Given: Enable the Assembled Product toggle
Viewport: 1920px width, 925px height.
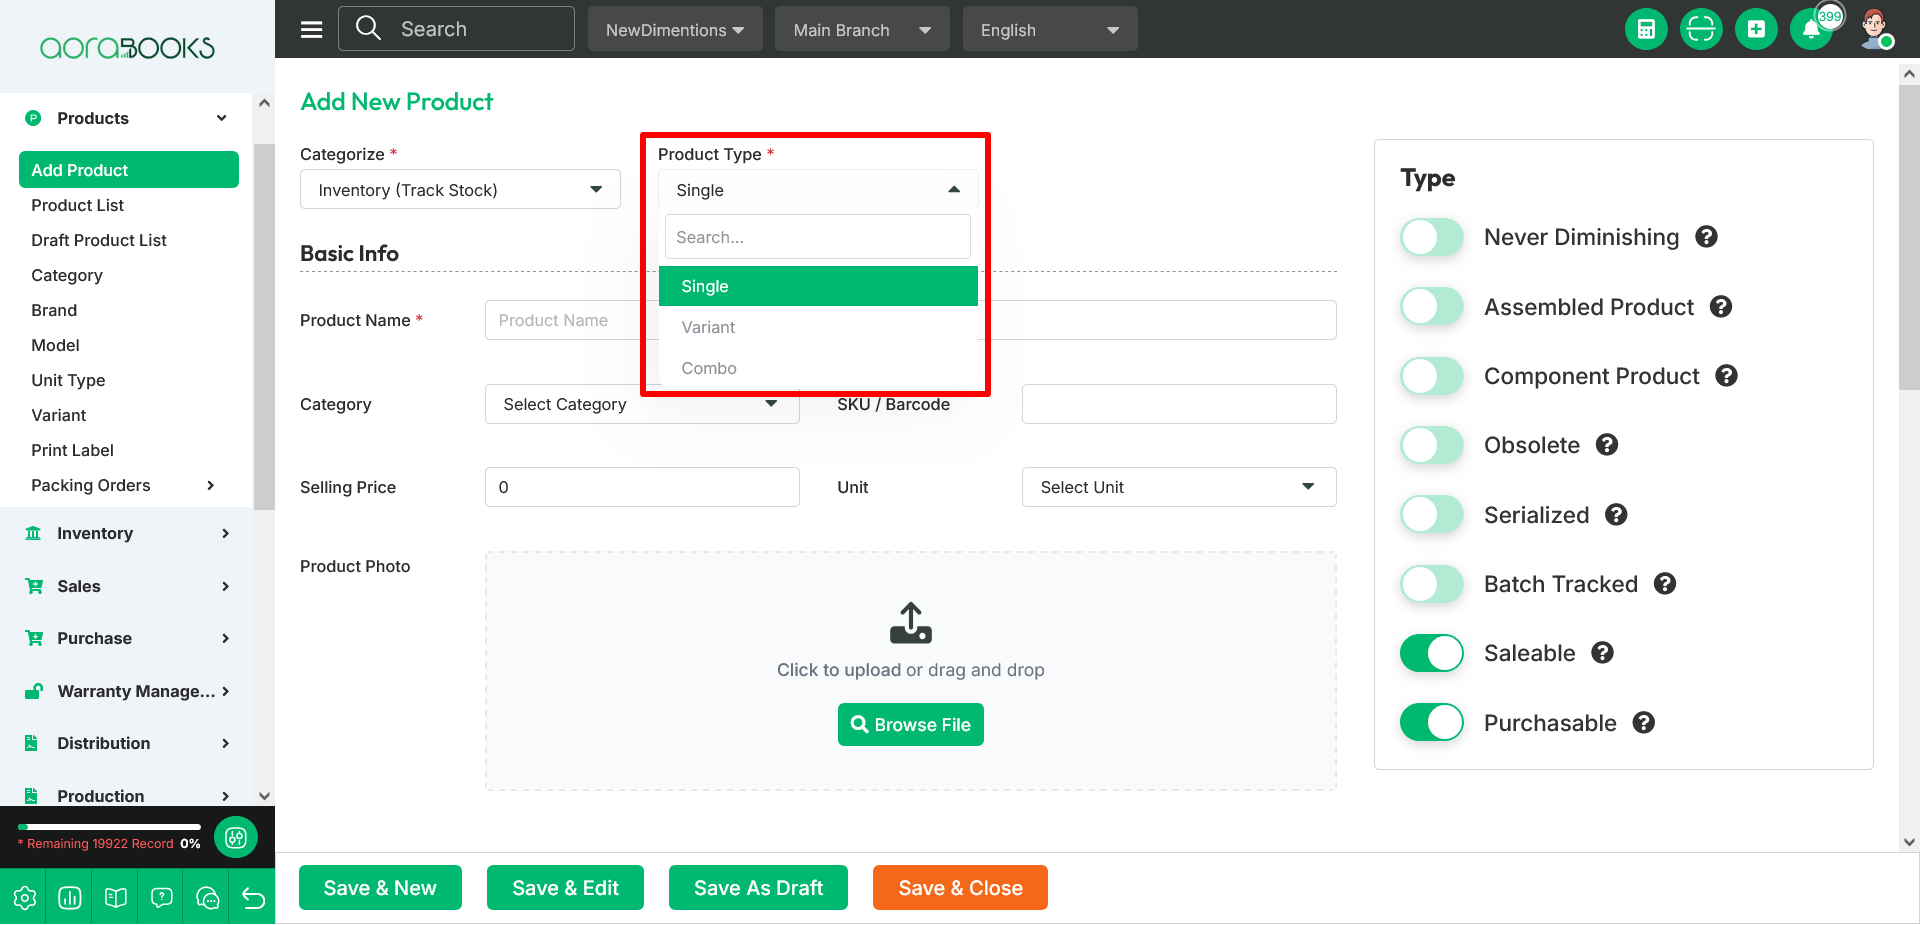Looking at the screenshot, I should click(1432, 307).
